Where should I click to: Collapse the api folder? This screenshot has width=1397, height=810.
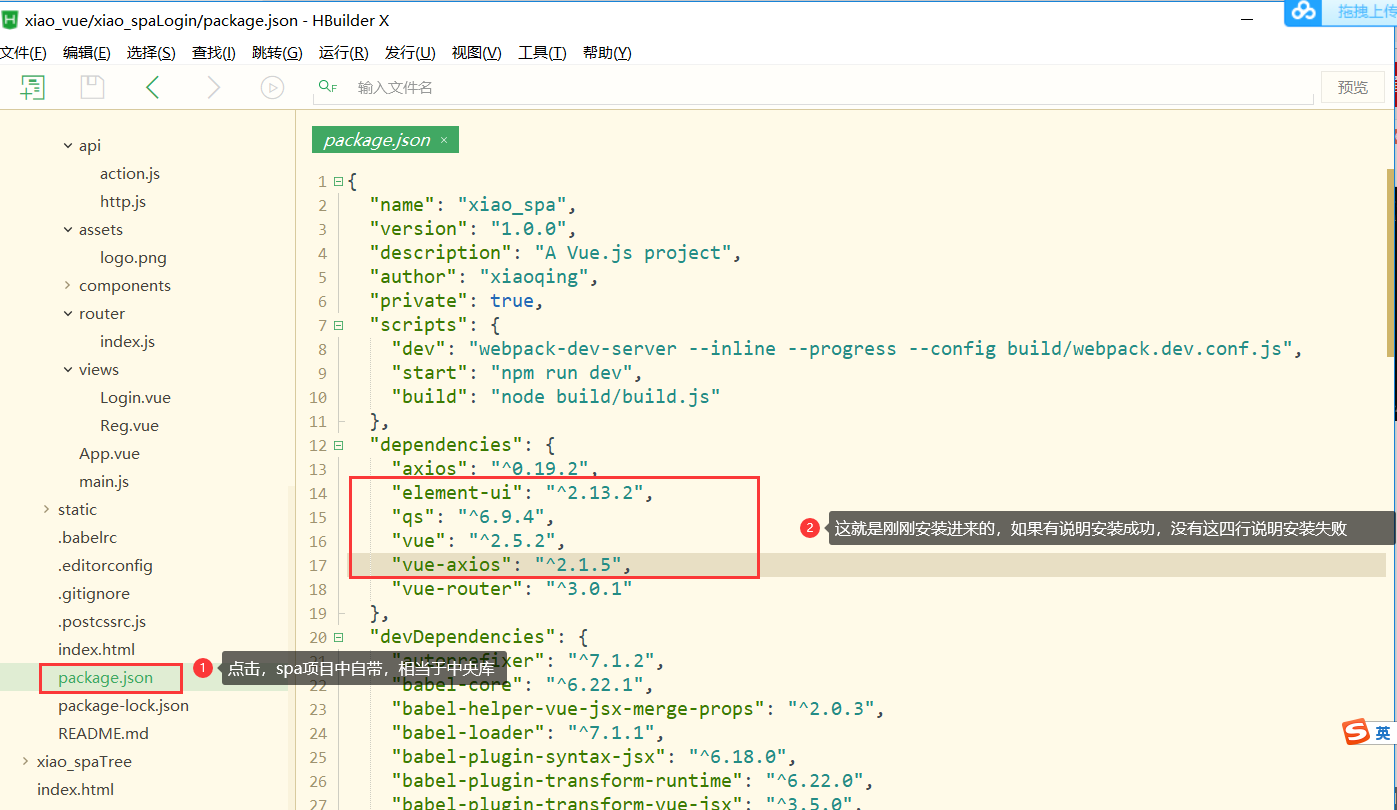click(x=68, y=145)
